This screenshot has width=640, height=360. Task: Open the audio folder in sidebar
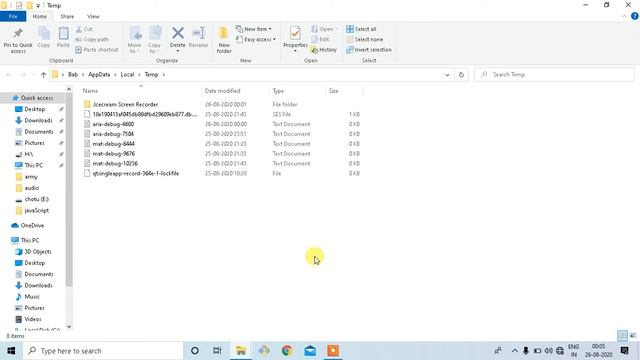31,188
